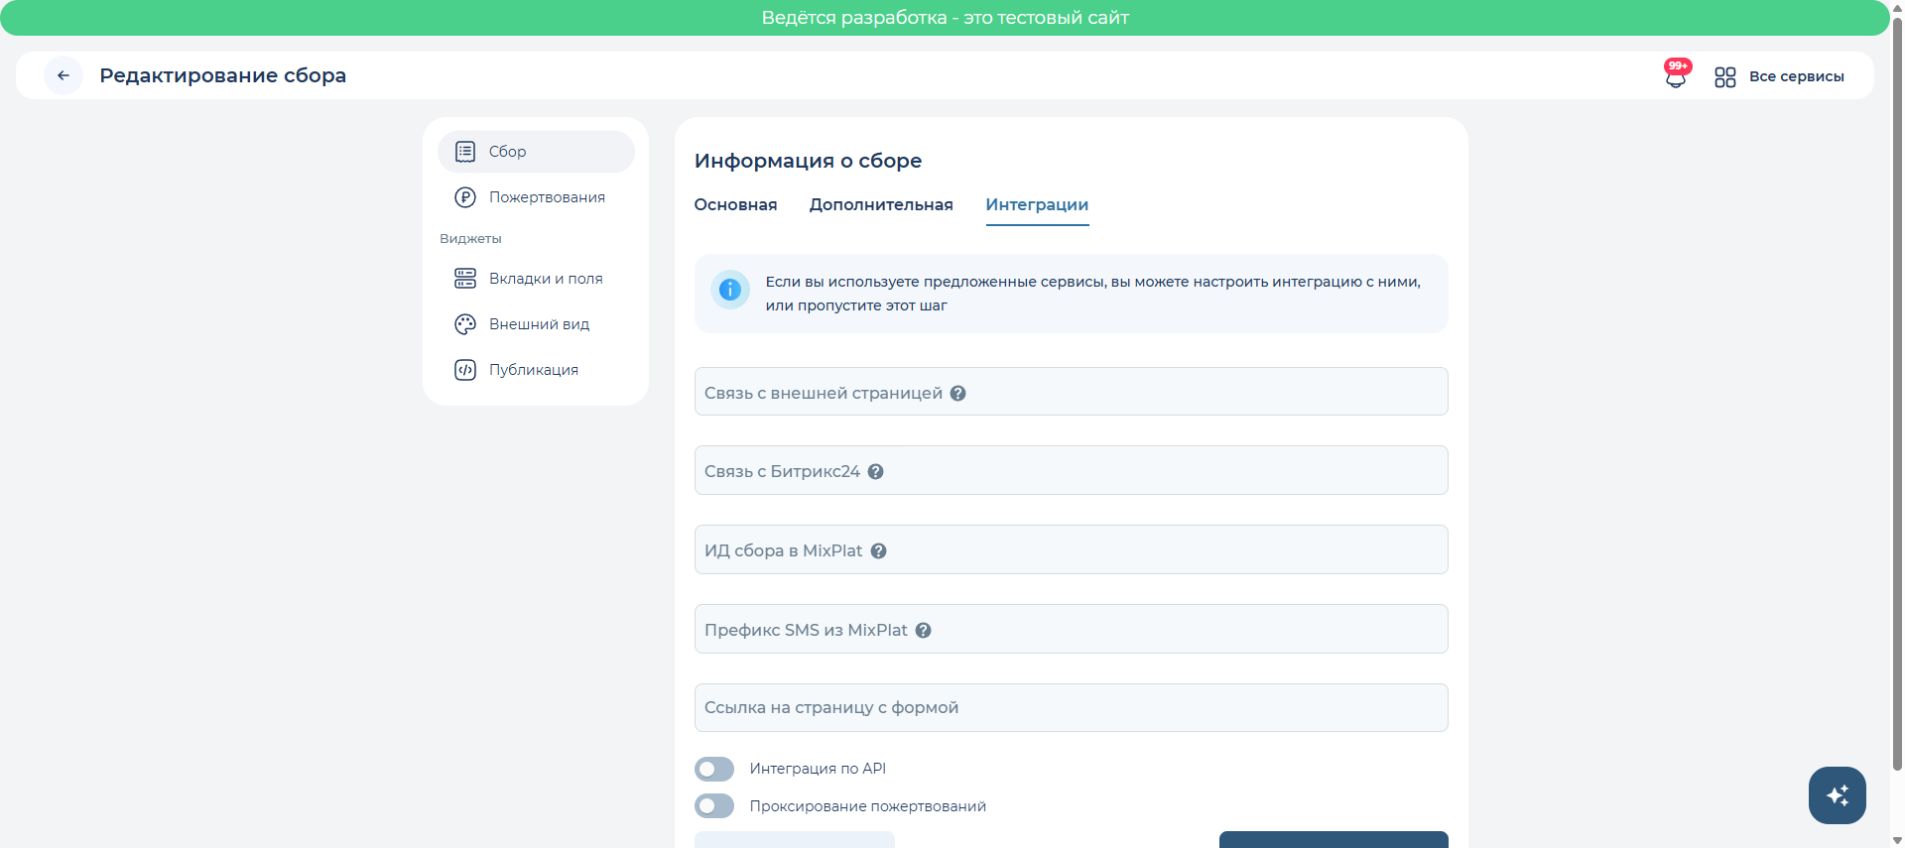Enable the Интеграция по API toggle
Viewport: 1905px width, 848px height.
(x=714, y=769)
